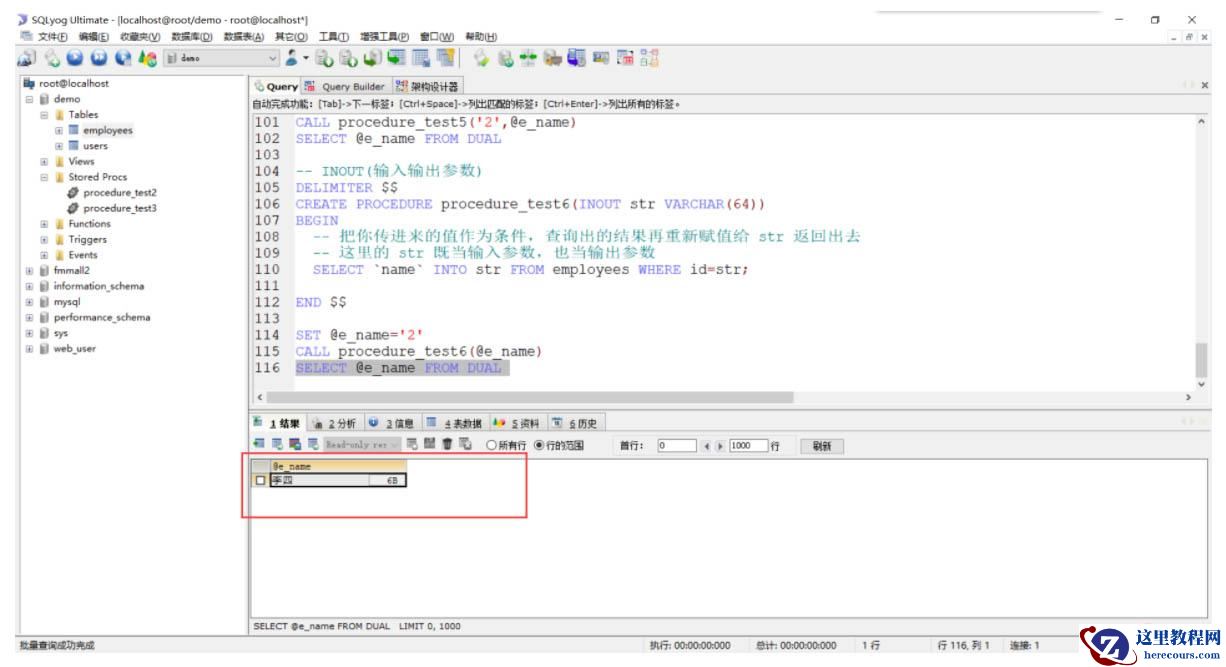1226x667 pixels.
Task: Click the procedure_test2 stored procedure icon
Action: click(x=73, y=192)
